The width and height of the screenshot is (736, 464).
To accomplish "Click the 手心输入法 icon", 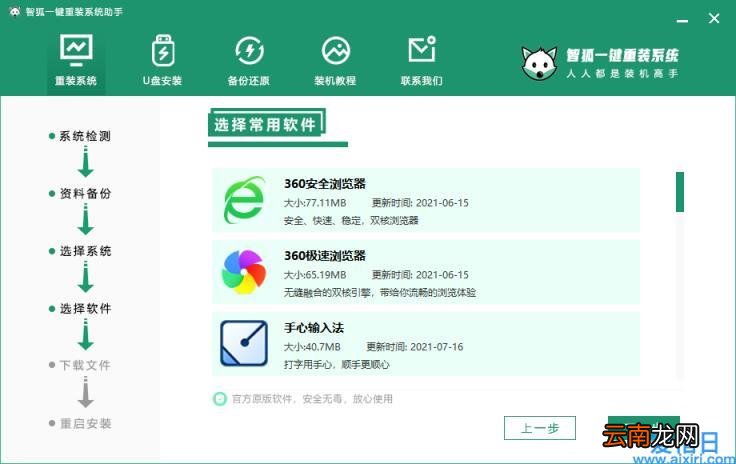I will tap(244, 343).
